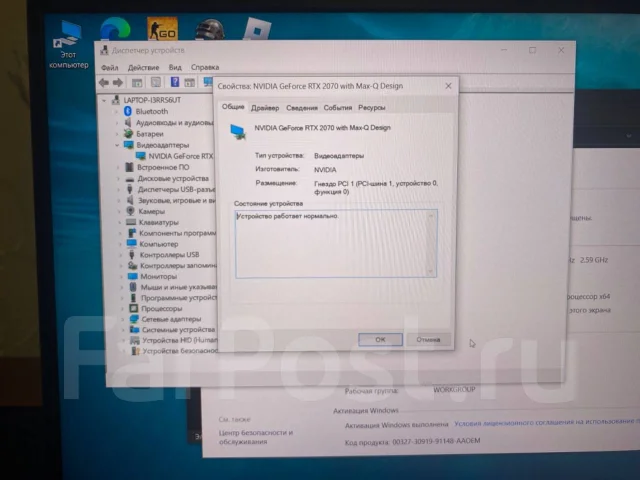The image size is (640, 480).
Task: Open Центр безопасности и обслуживания link
Action: coord(256,437)
